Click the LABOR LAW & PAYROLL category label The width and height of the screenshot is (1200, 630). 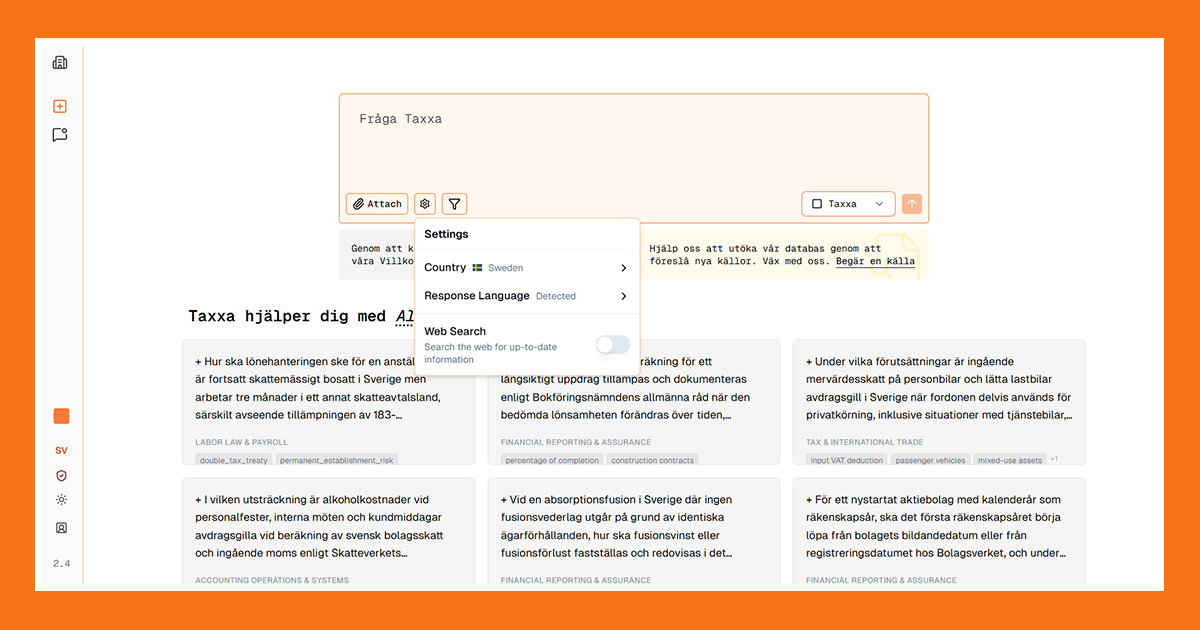click(241, 442)
